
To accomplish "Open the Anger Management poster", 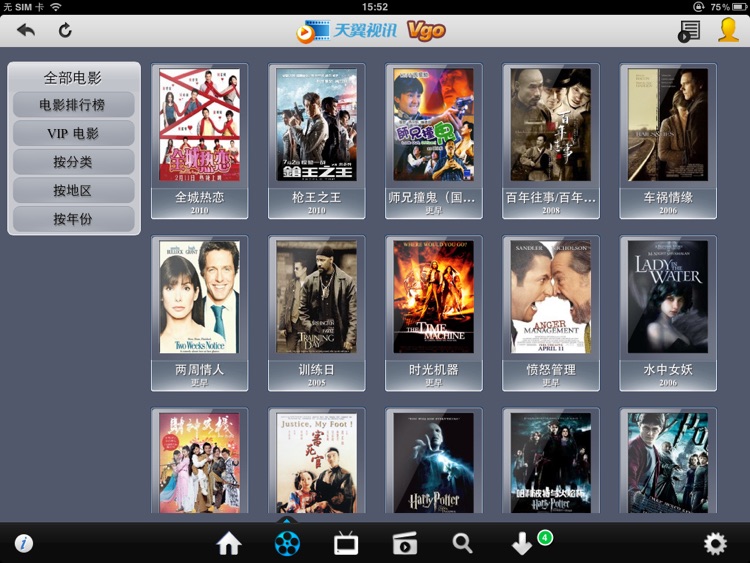I will [551, 297].
